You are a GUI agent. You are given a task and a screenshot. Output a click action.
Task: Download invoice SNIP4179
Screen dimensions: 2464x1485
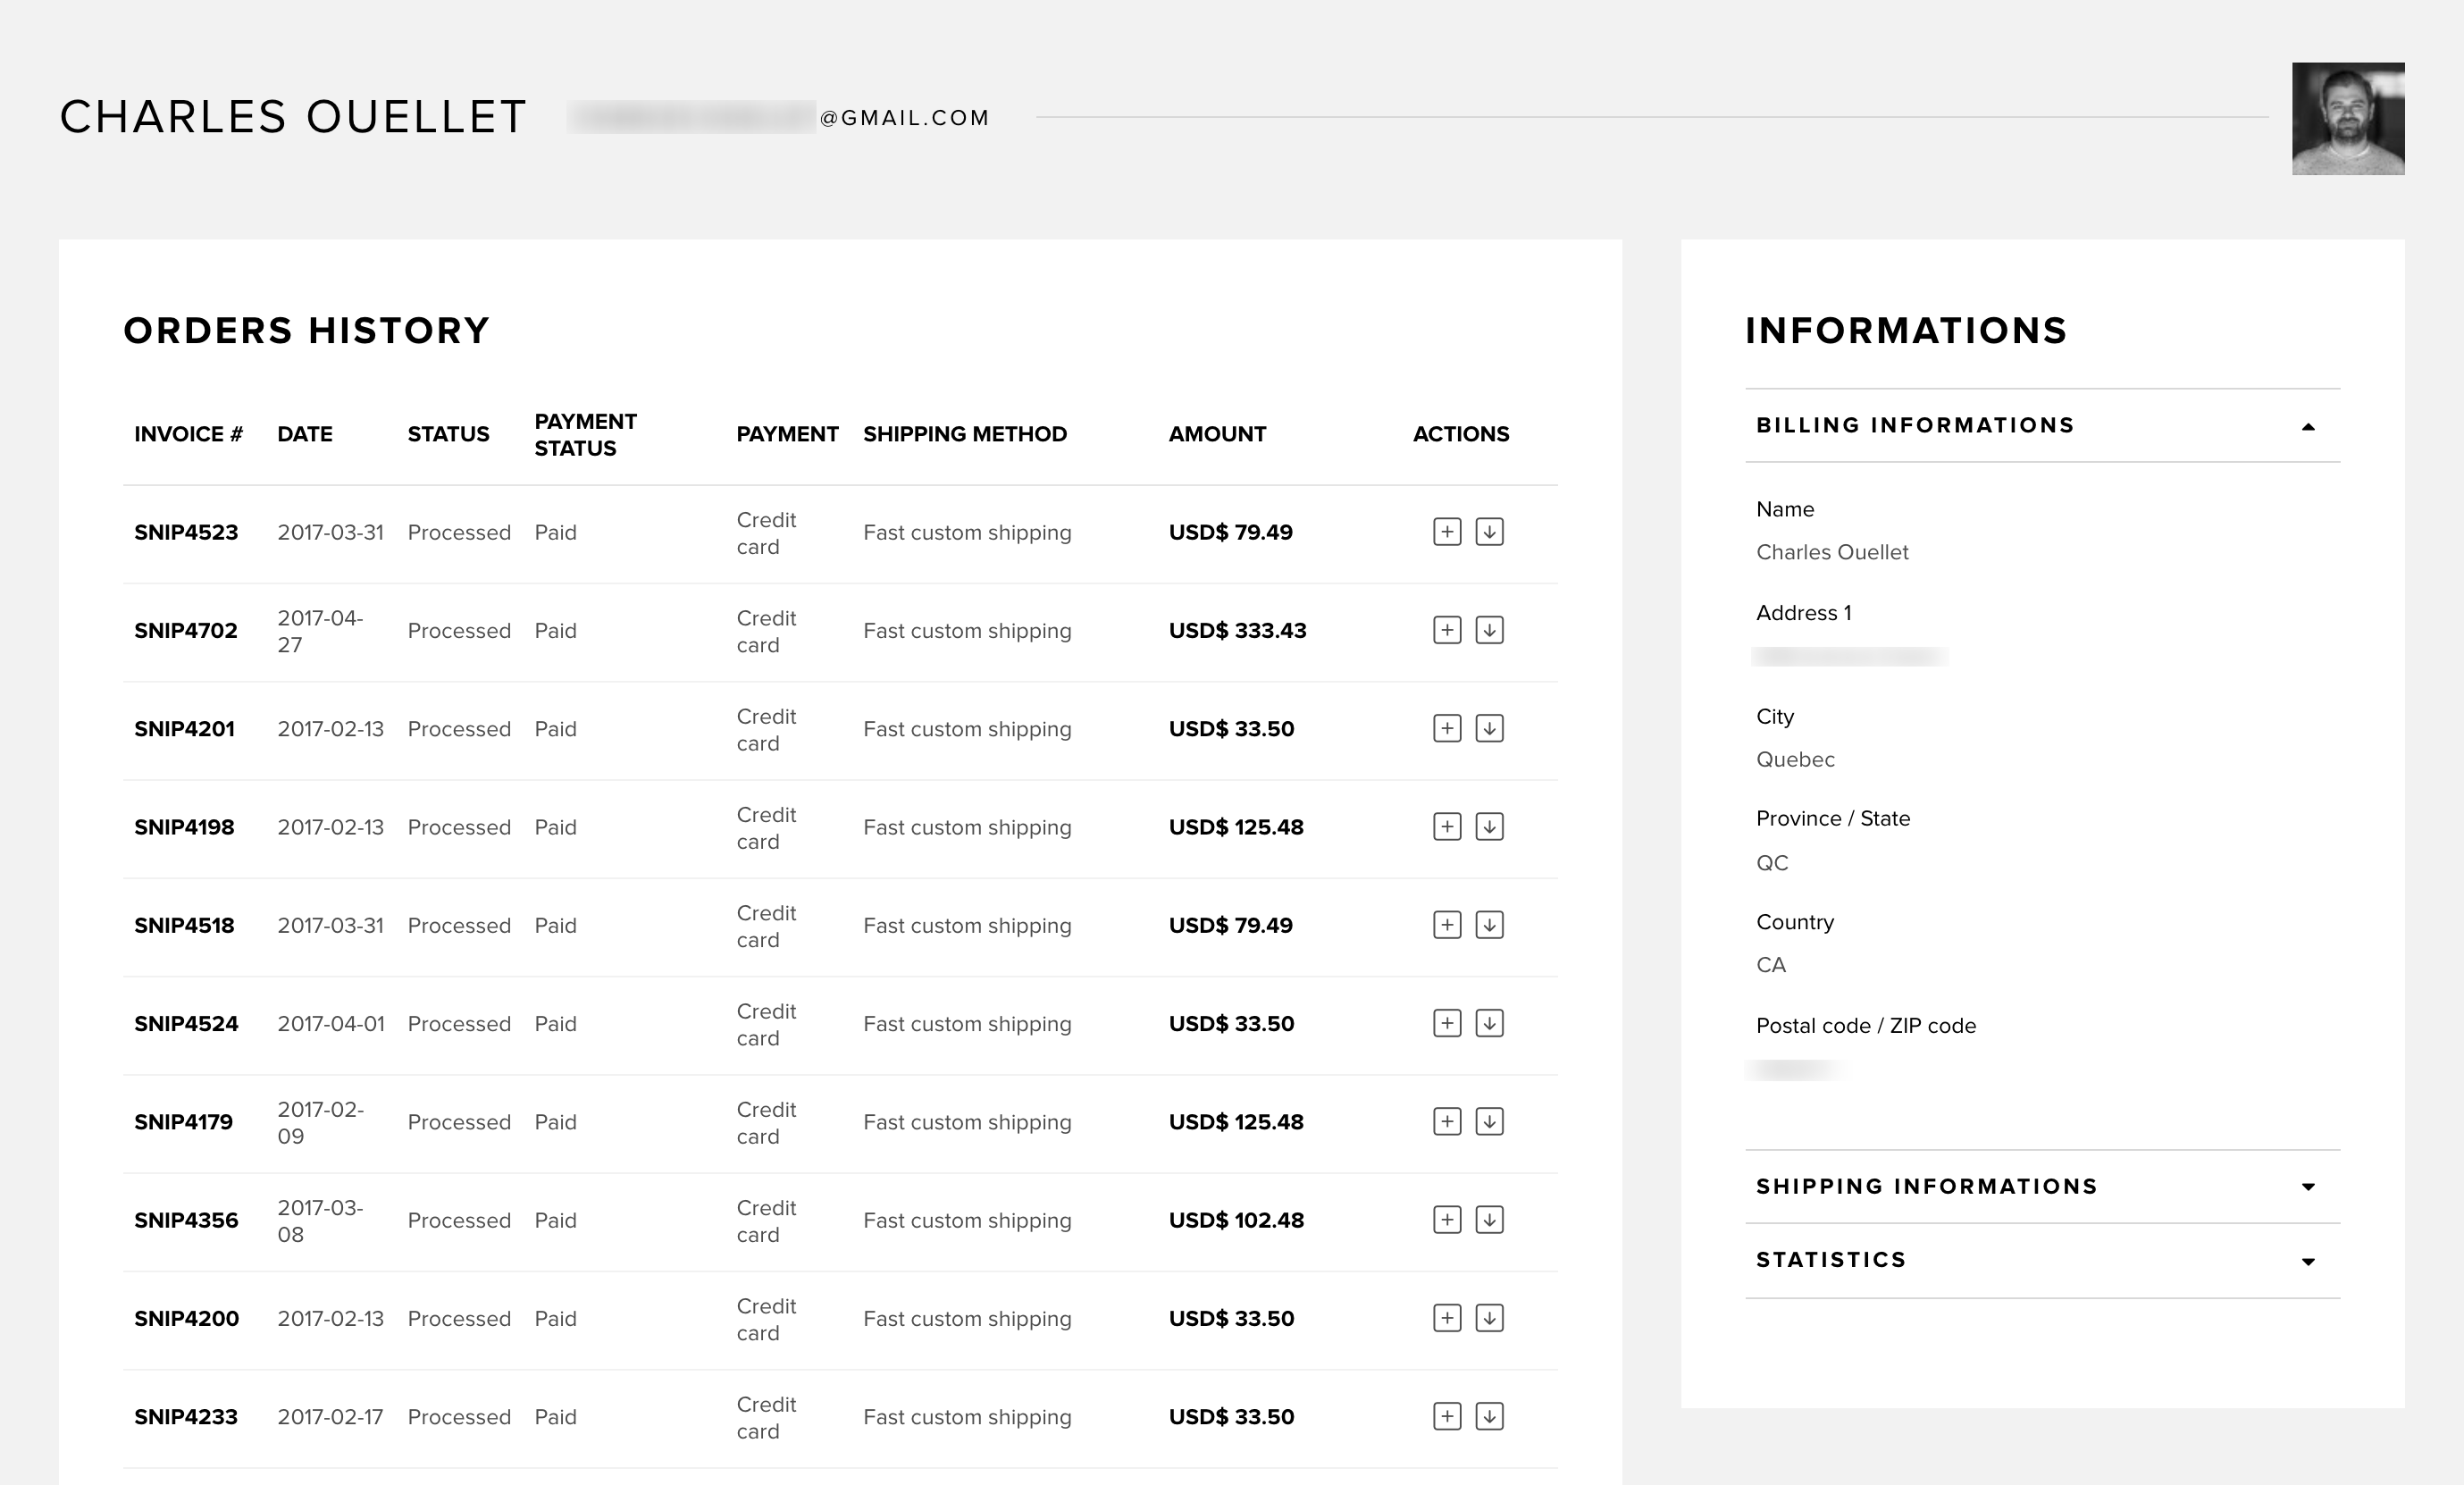[x=1489, y=1122]
